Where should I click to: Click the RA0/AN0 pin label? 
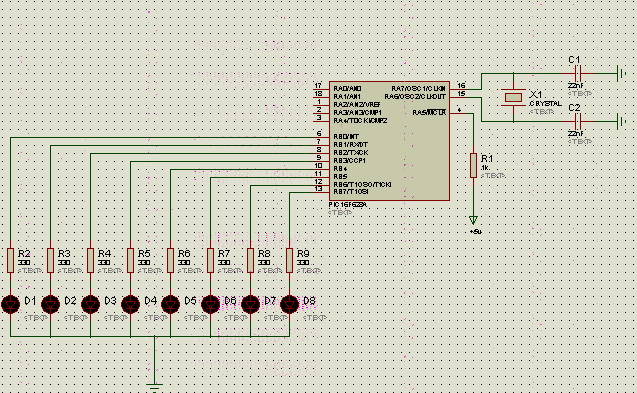click(x=347, y=89)
